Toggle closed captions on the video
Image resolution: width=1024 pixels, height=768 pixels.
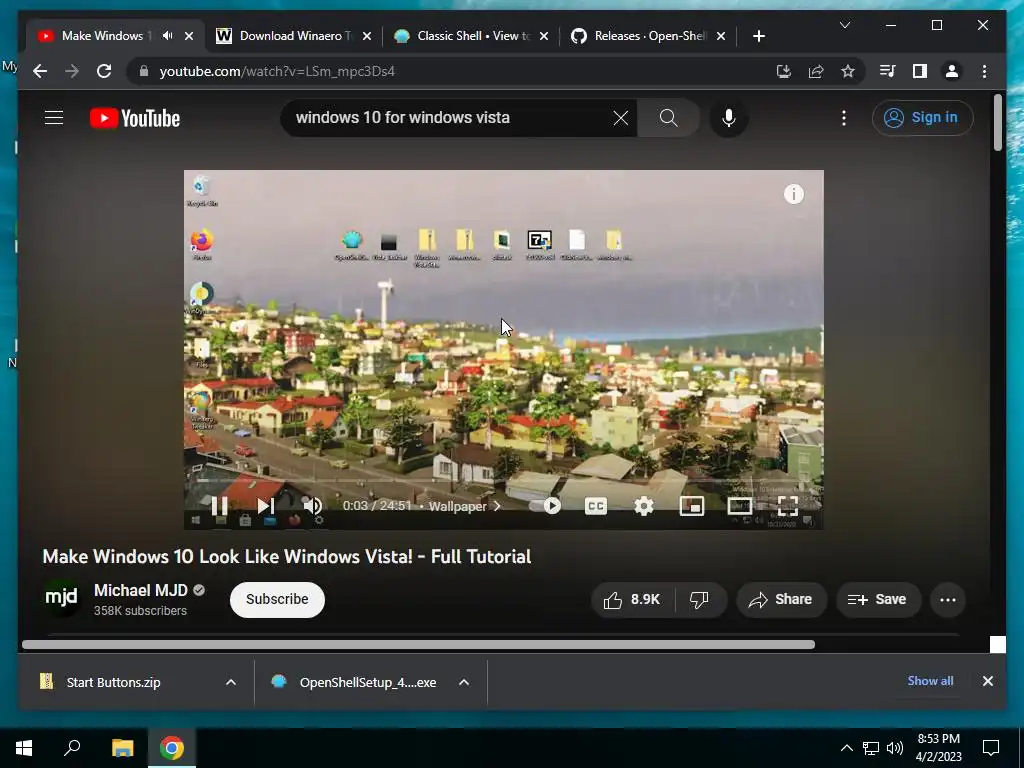click(x=596, y=505)
